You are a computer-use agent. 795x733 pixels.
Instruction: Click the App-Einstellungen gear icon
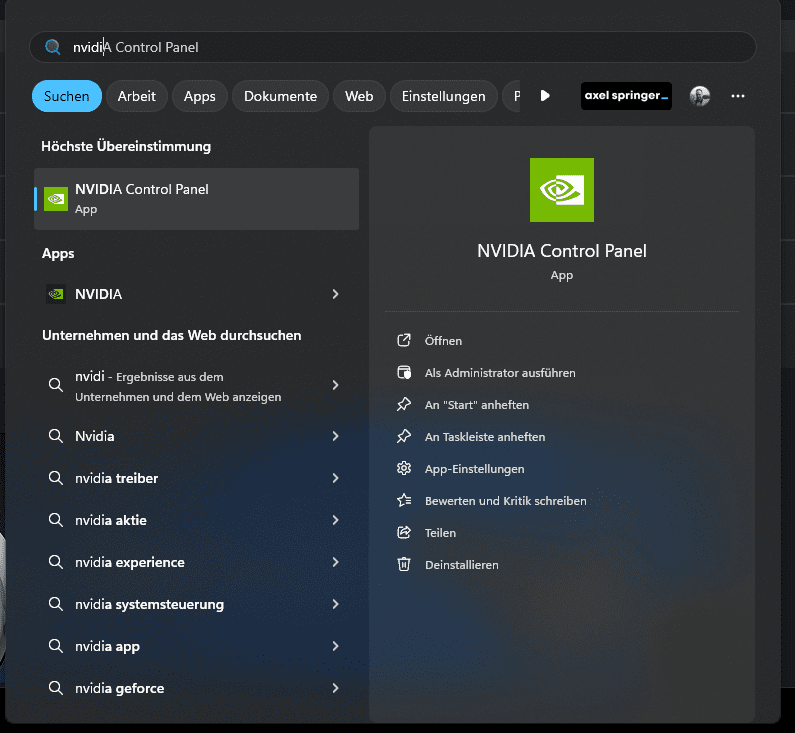coord(404,468)
